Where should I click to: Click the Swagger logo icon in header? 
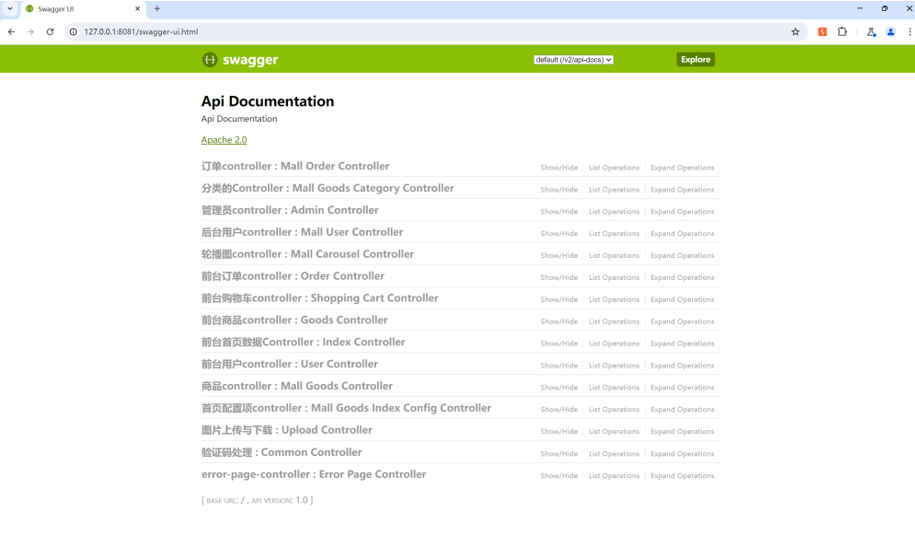[209, 60]
